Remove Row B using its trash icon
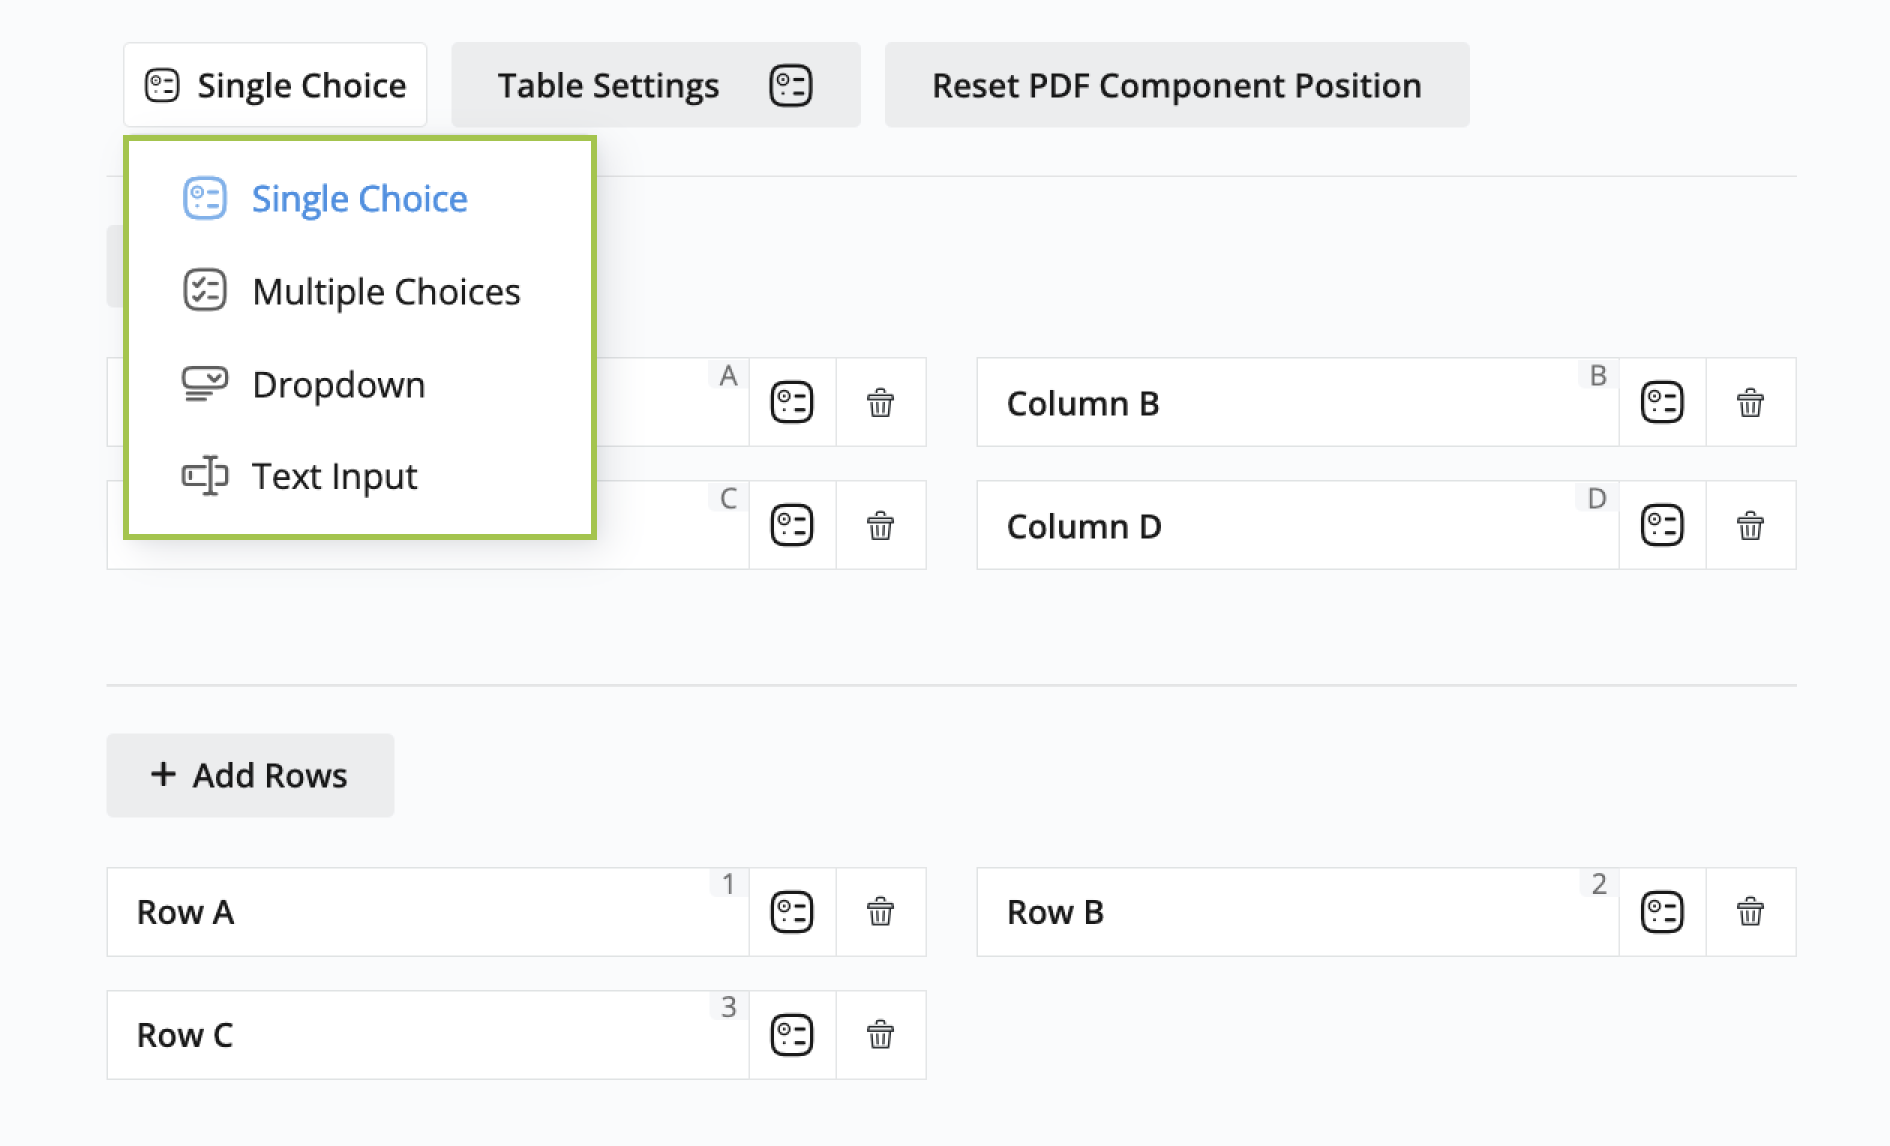1890x1146 pixels. [x=1750, y=912]
